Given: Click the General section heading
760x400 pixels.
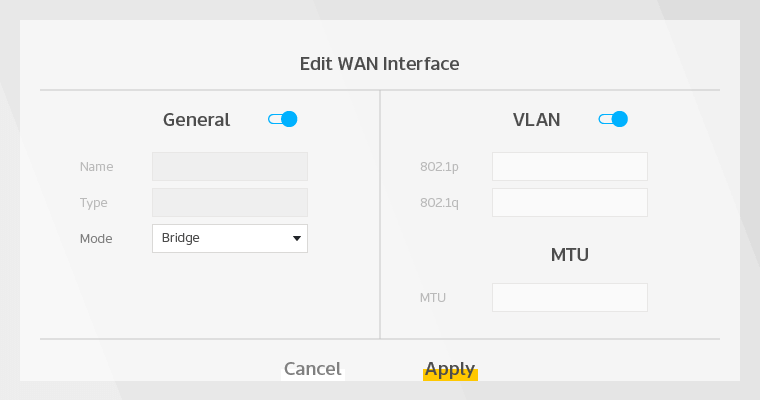Looking at the screenshot, I should 196,120.
